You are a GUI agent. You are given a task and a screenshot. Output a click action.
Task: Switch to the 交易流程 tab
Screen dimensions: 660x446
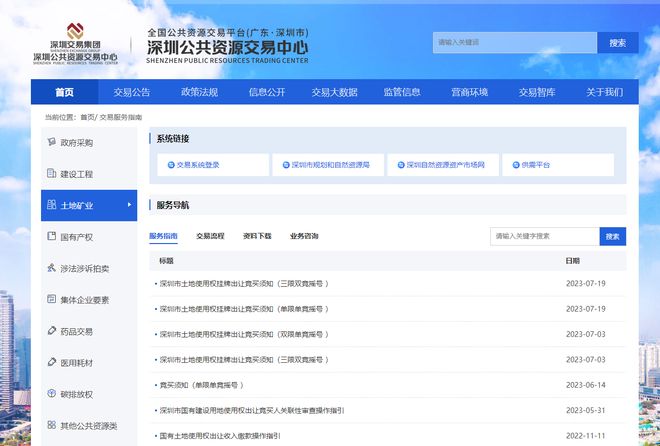coord(210,236)
